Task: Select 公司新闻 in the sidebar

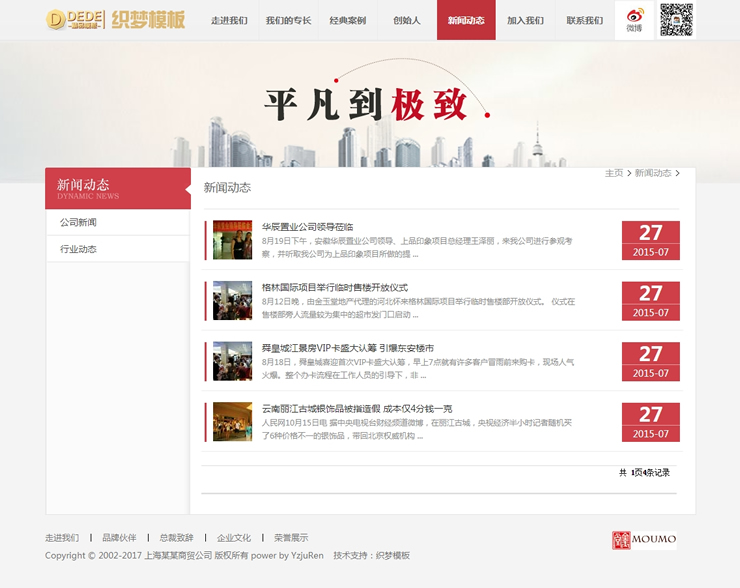Action: click(78, 222)
